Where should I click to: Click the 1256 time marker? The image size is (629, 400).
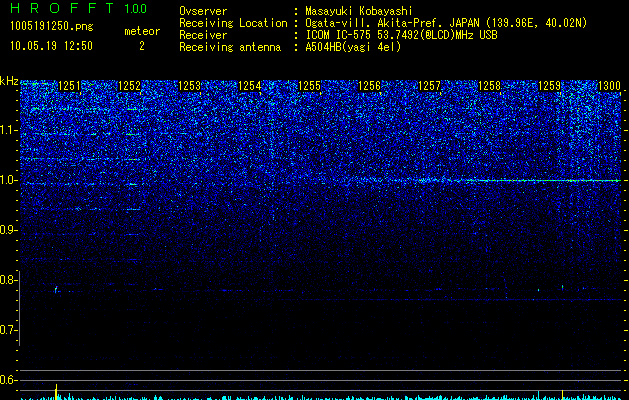coord(369,86)
